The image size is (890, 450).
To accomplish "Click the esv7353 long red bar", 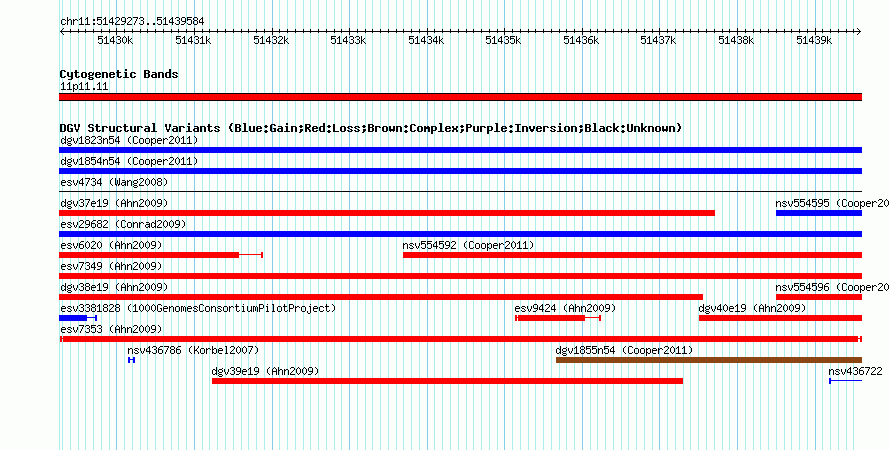I will tap(460, 339).
